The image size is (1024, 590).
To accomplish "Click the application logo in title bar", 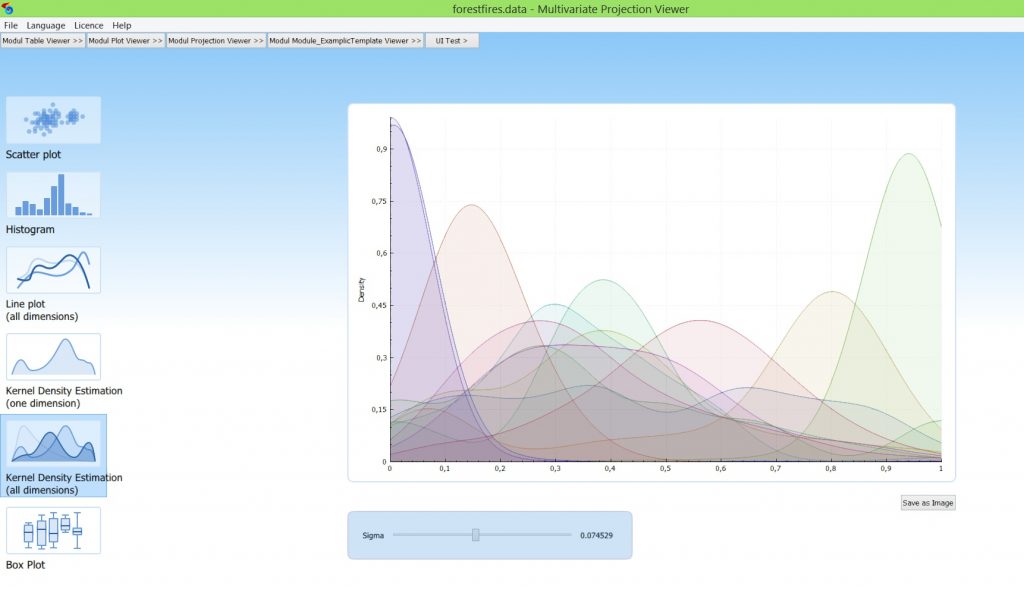I will click(8, 8).
